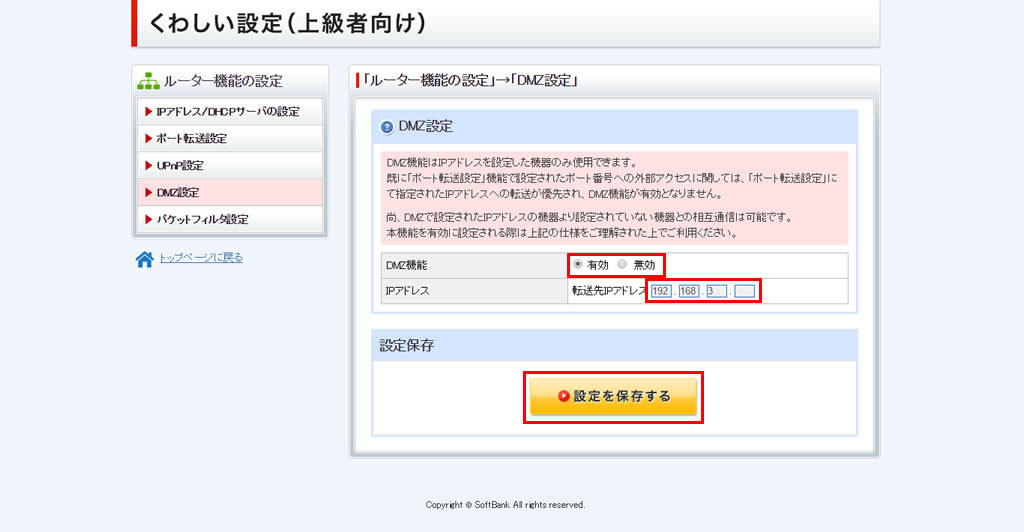Viewport: 1024px width, 532px height.
Task: Click the Copyright SoftBank footer text
Action: point(505,505)
